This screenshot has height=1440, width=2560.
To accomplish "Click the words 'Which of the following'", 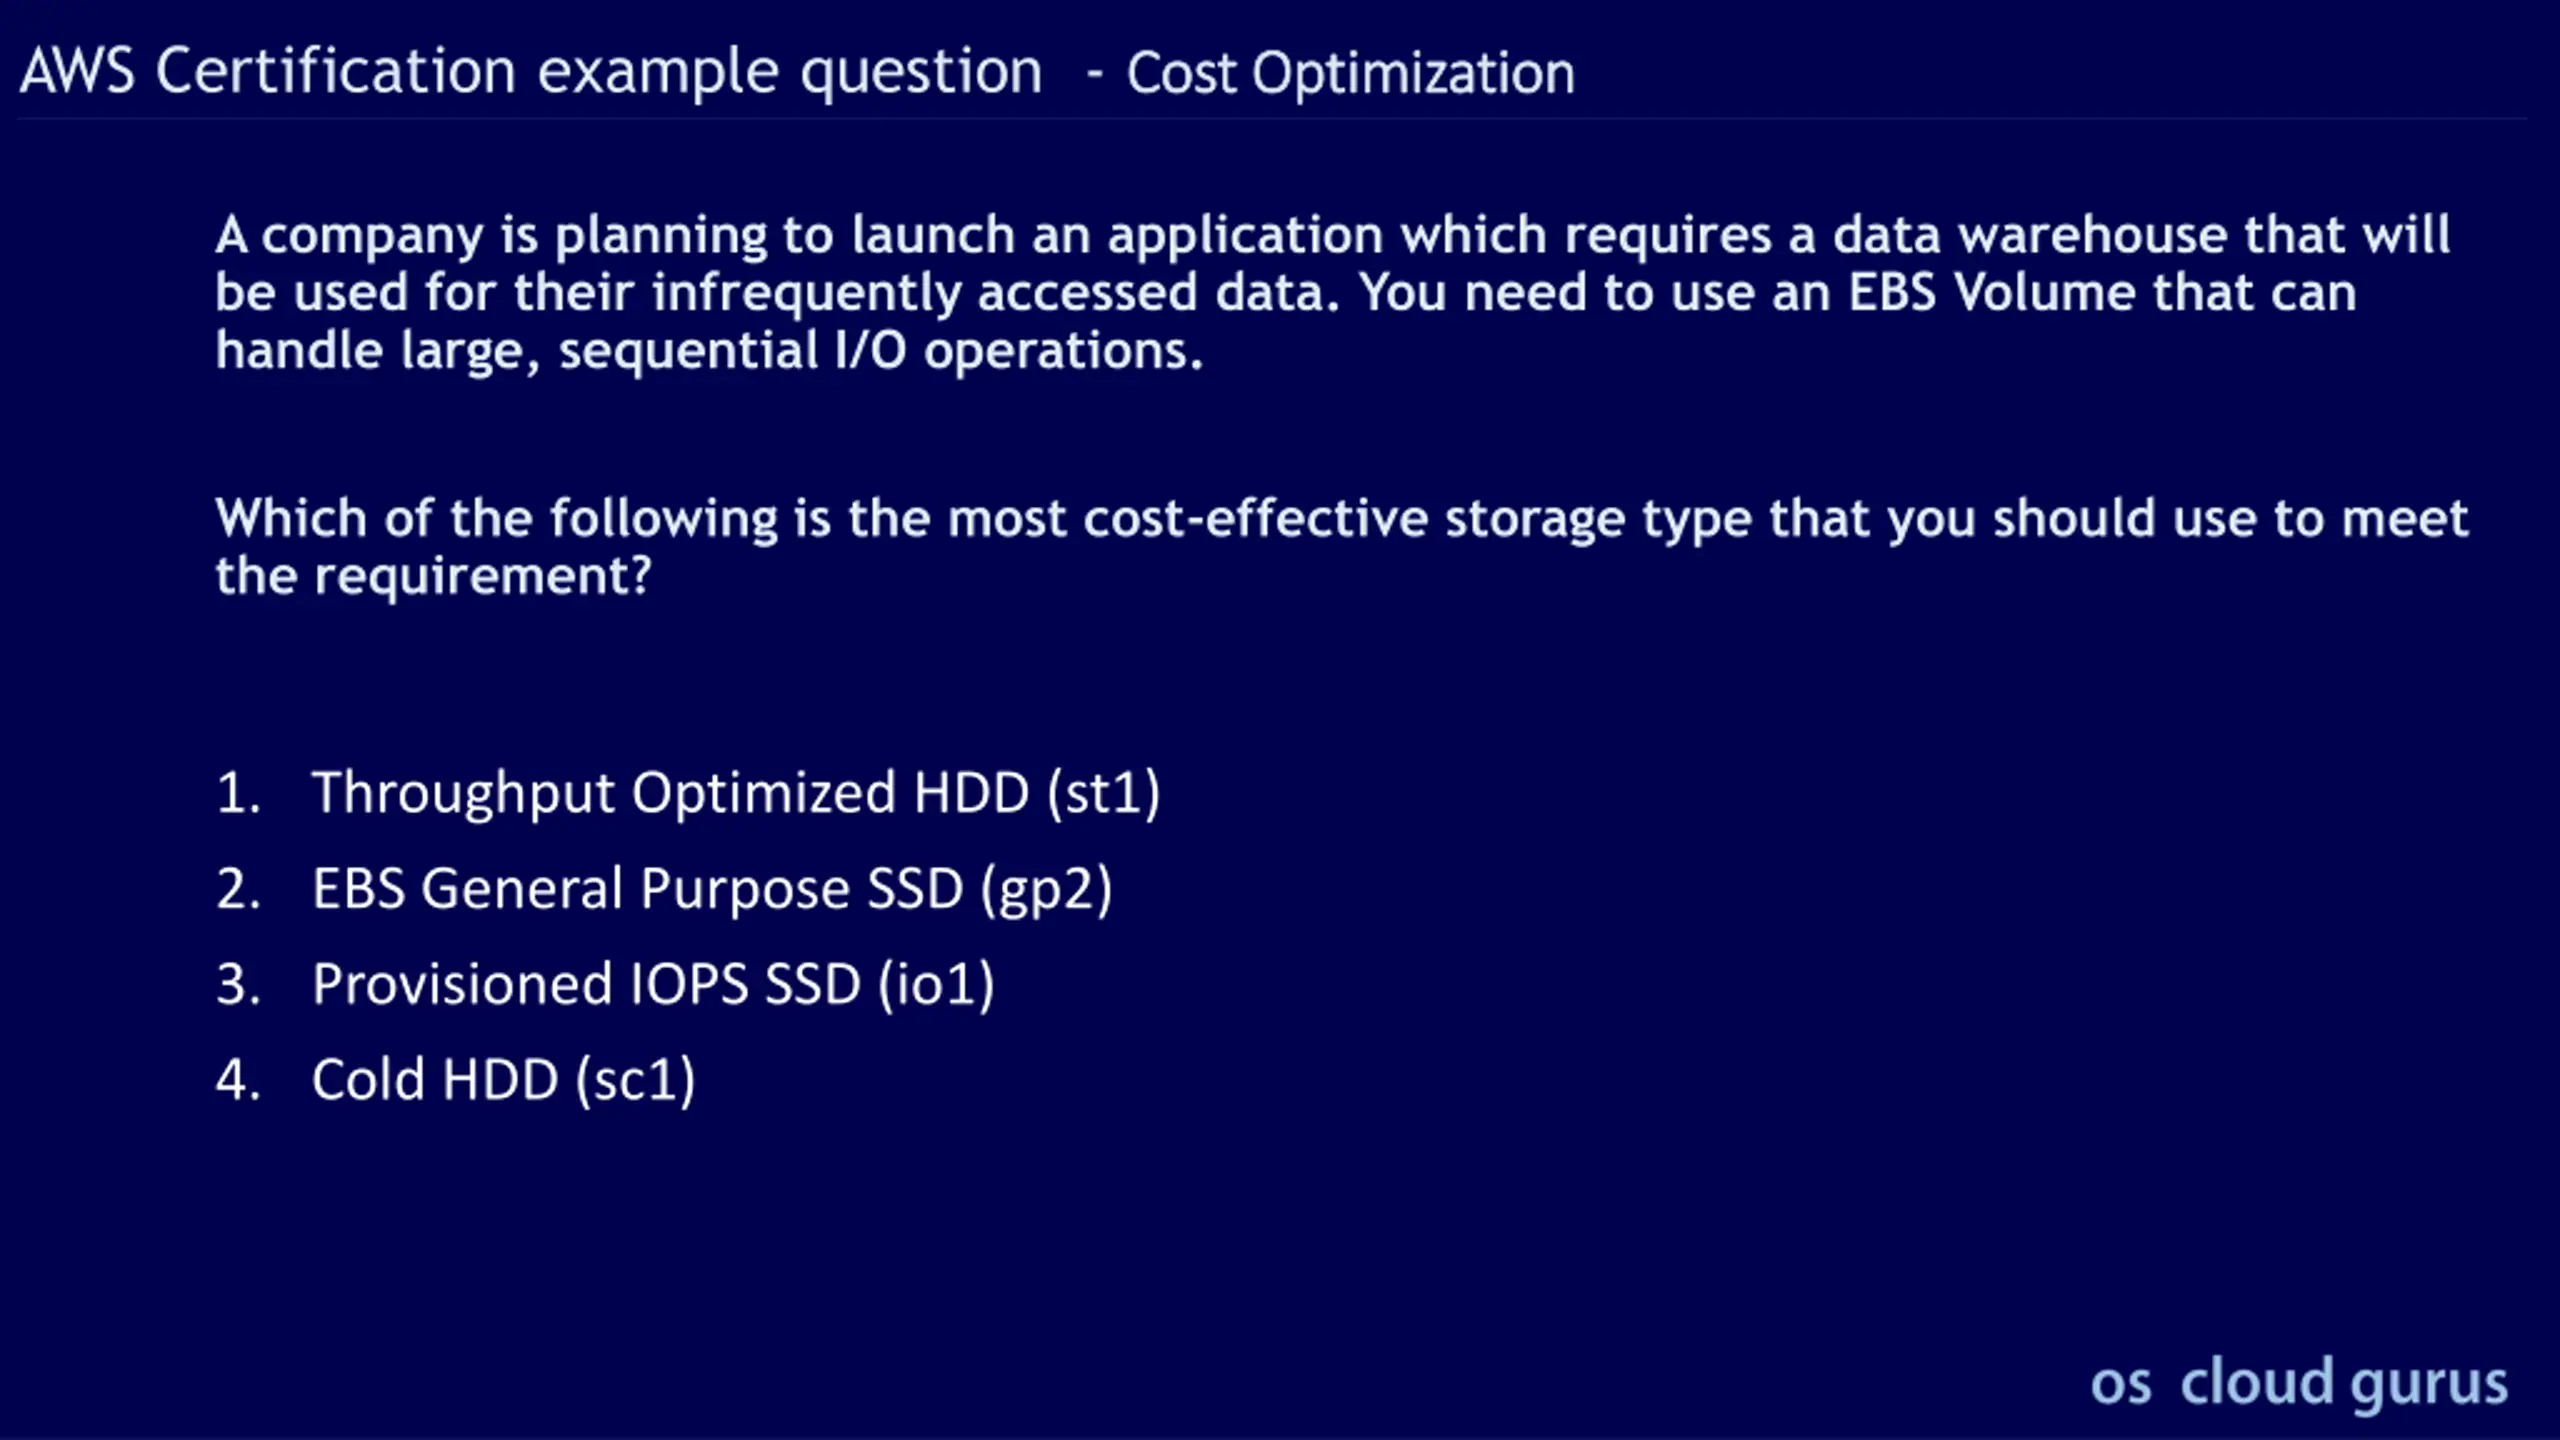I will (496, 521).
